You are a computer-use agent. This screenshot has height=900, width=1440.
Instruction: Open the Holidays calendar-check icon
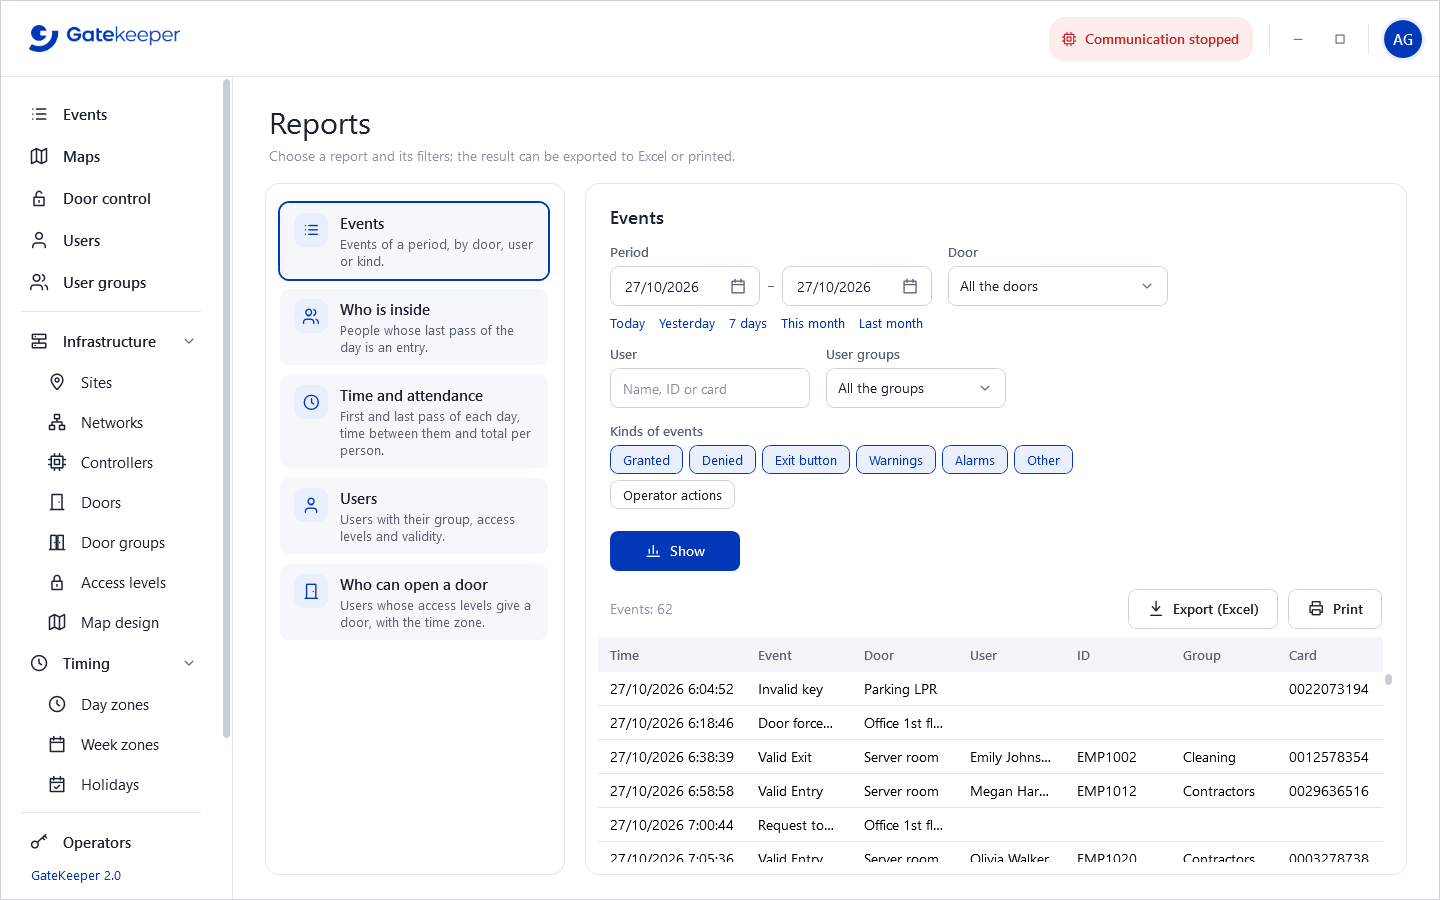pos(57,784)
